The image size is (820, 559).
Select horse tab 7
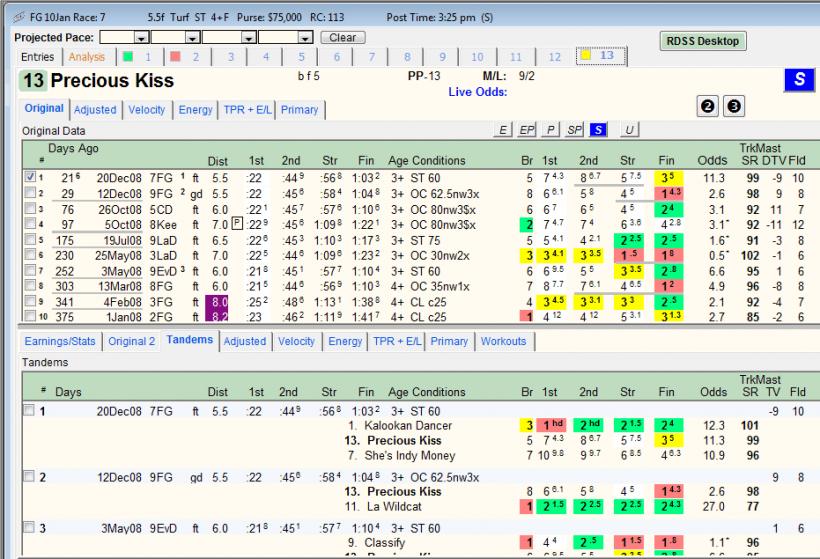click(372, 56)
